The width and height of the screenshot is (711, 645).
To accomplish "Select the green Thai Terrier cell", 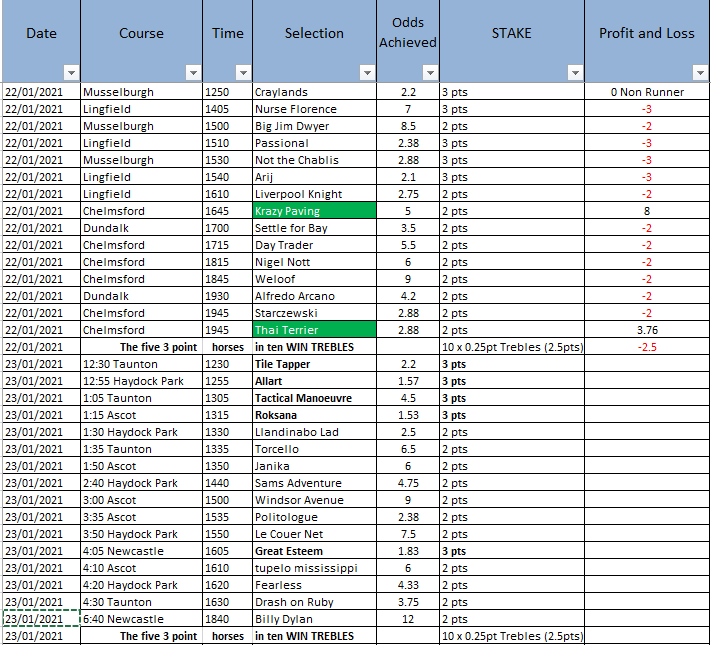I will coord(314,330).
